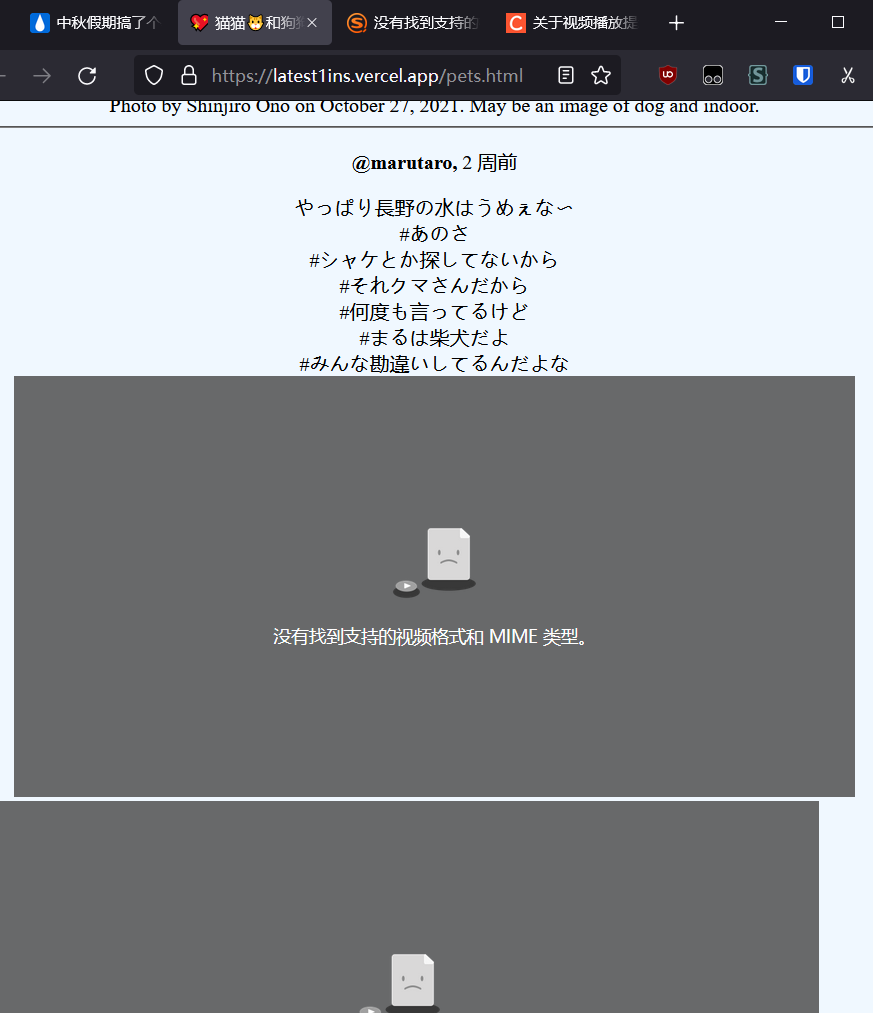Maximize the browser window
This screenshot has width=873, height=1013.
pyautogui.click(x=838, y=22)
